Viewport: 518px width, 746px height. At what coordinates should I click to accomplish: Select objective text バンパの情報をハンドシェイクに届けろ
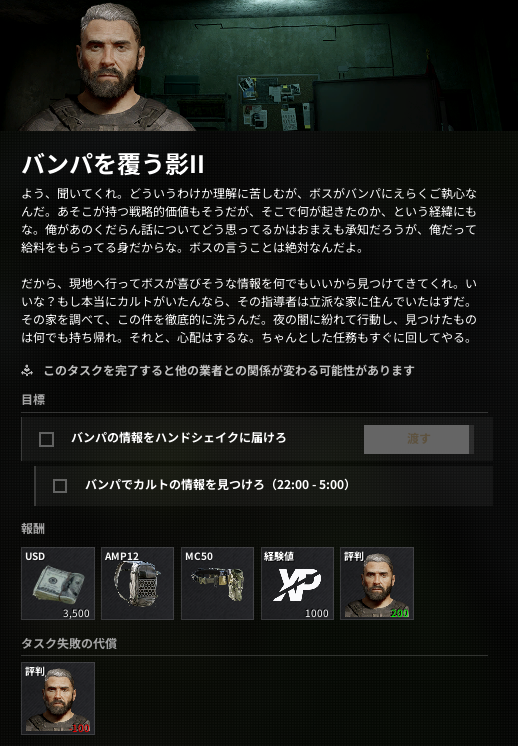[x=179, y=438]
